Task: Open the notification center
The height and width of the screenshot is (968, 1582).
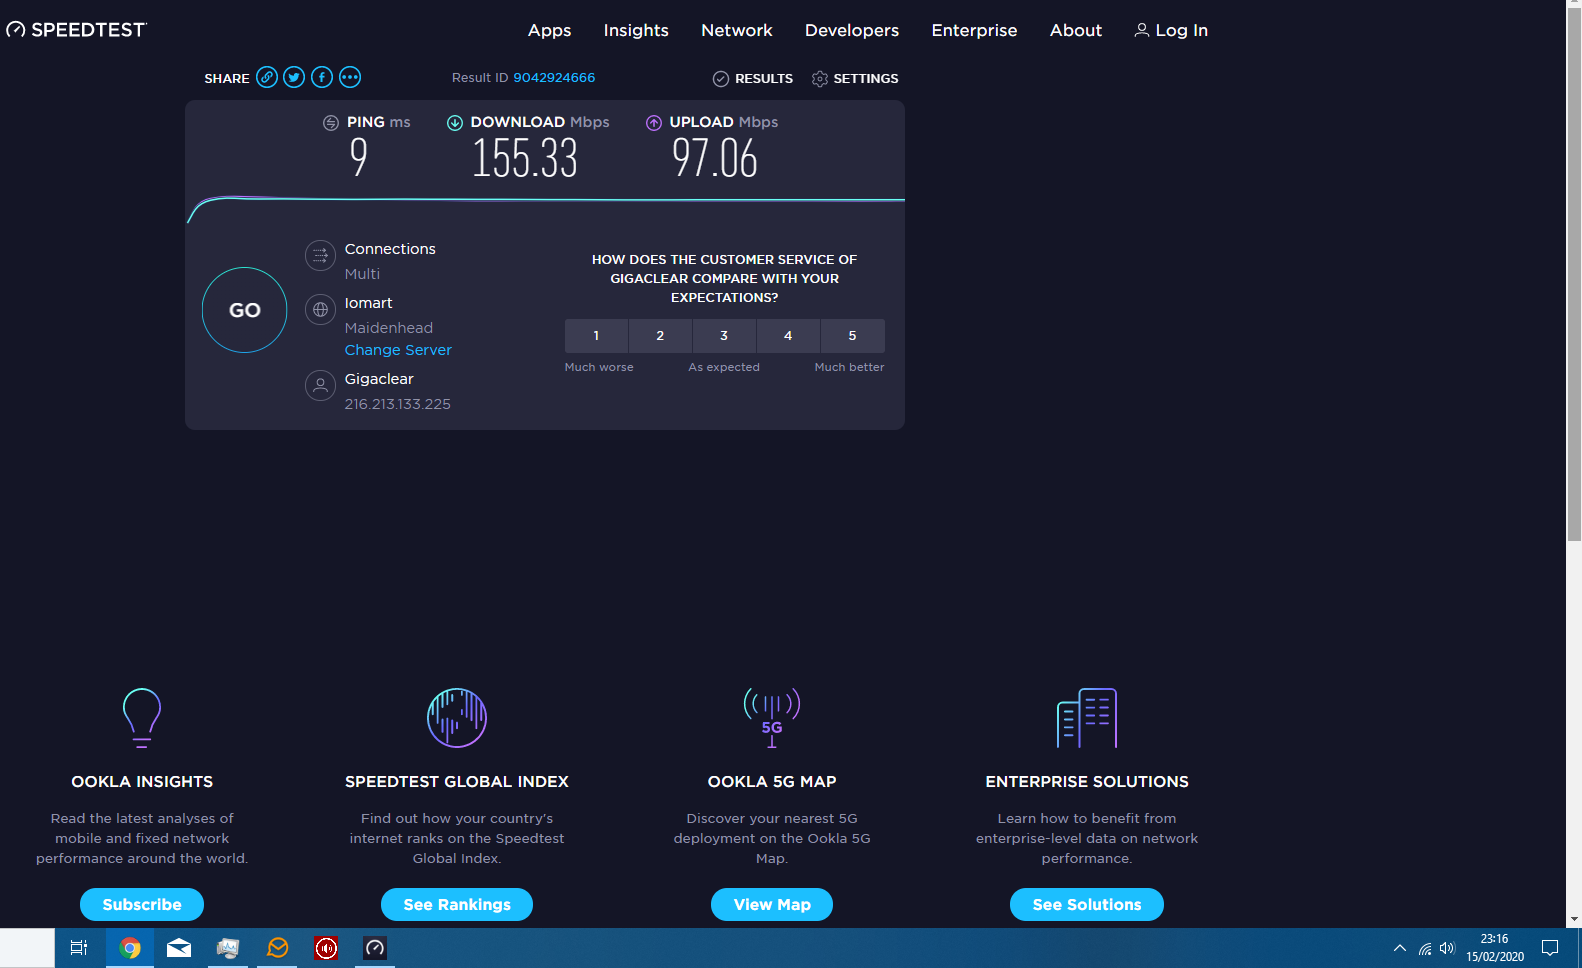Action: click(x=1550, y=948)
